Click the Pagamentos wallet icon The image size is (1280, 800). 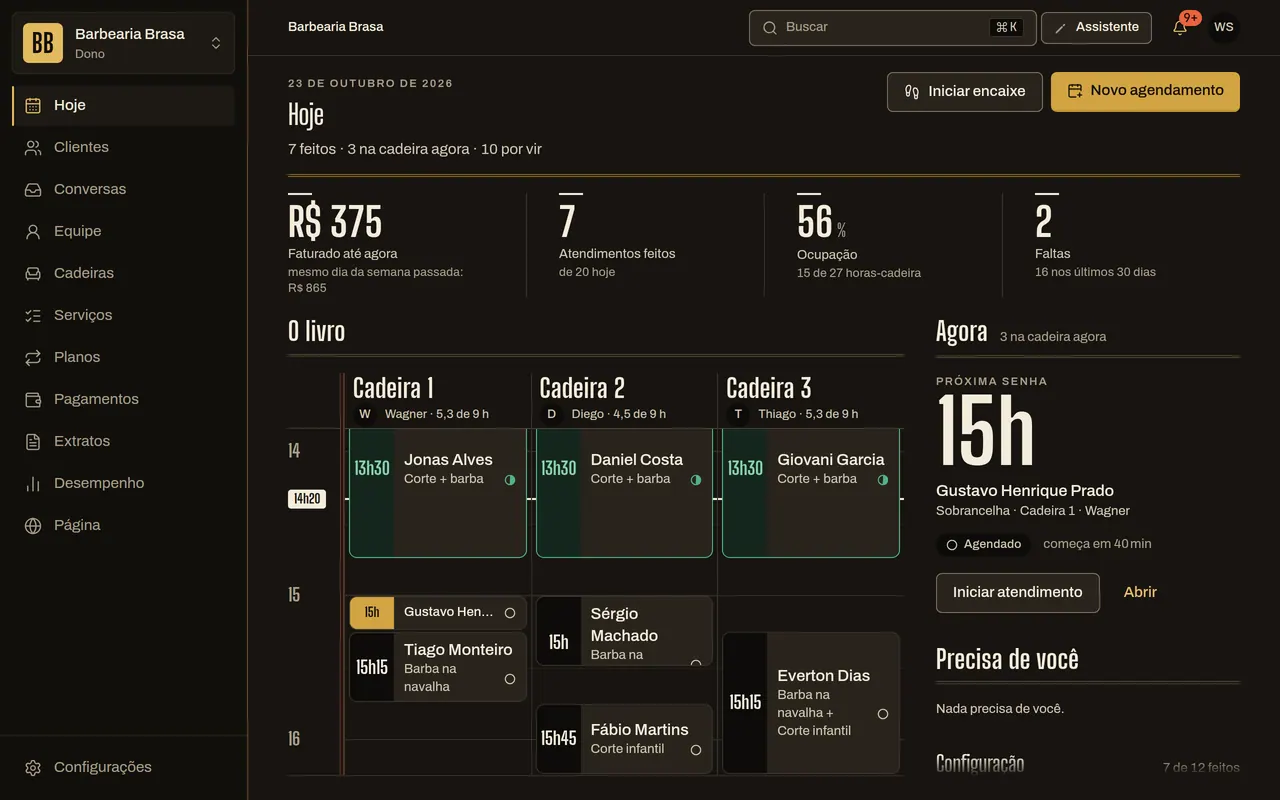33,399
